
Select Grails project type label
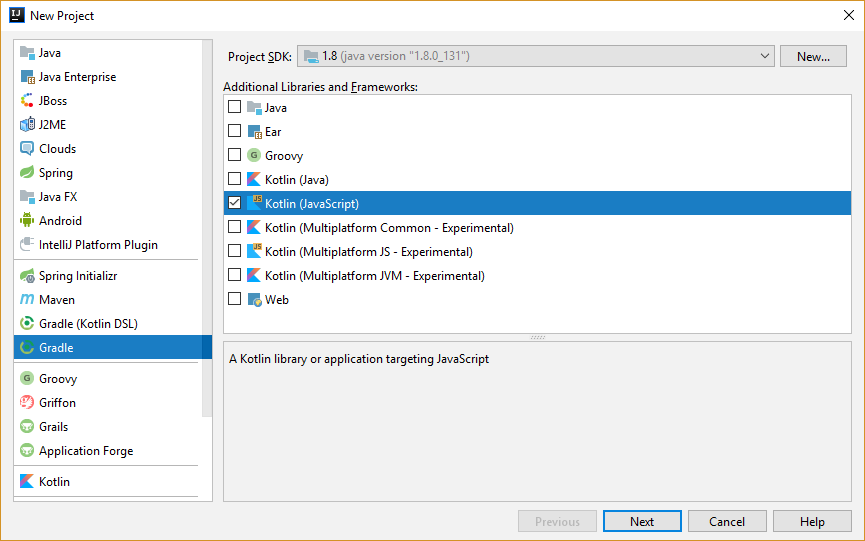(54, 426)
